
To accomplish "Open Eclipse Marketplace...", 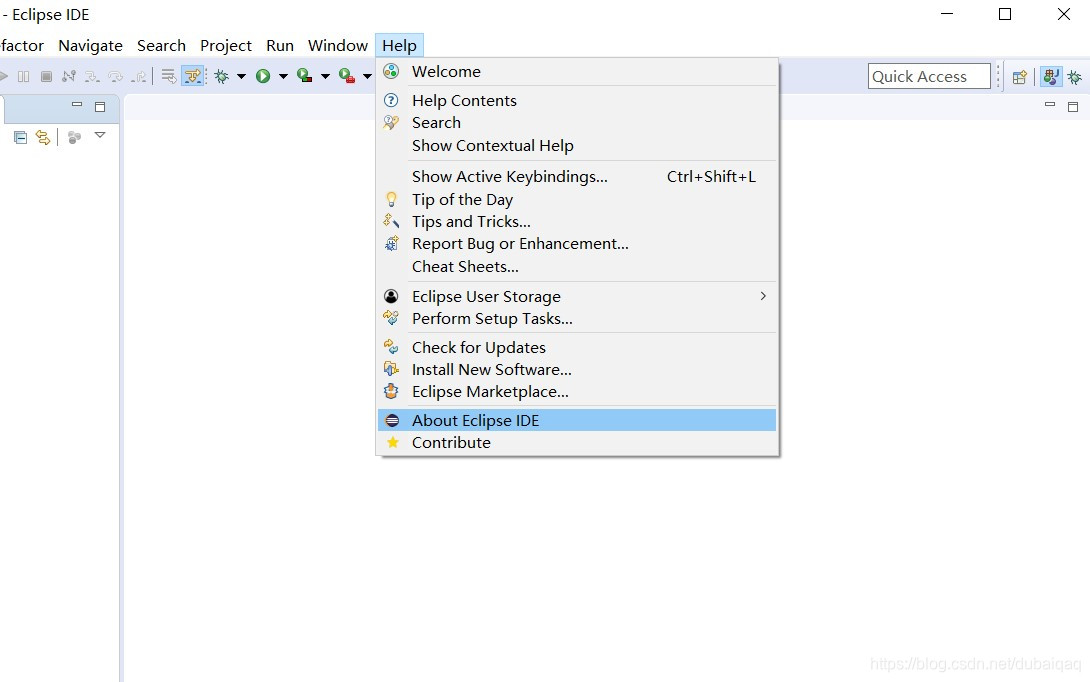I will [x=577, y=392].
